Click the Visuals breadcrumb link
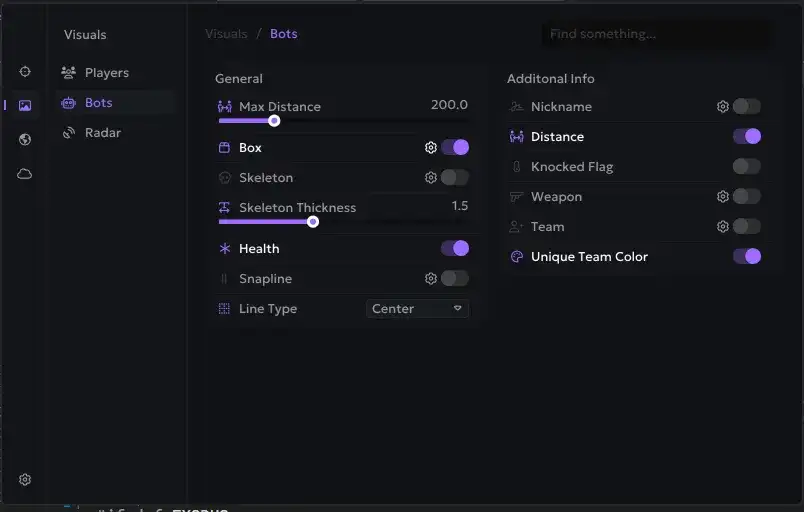 pyautogui.click(x=226, y=34)
